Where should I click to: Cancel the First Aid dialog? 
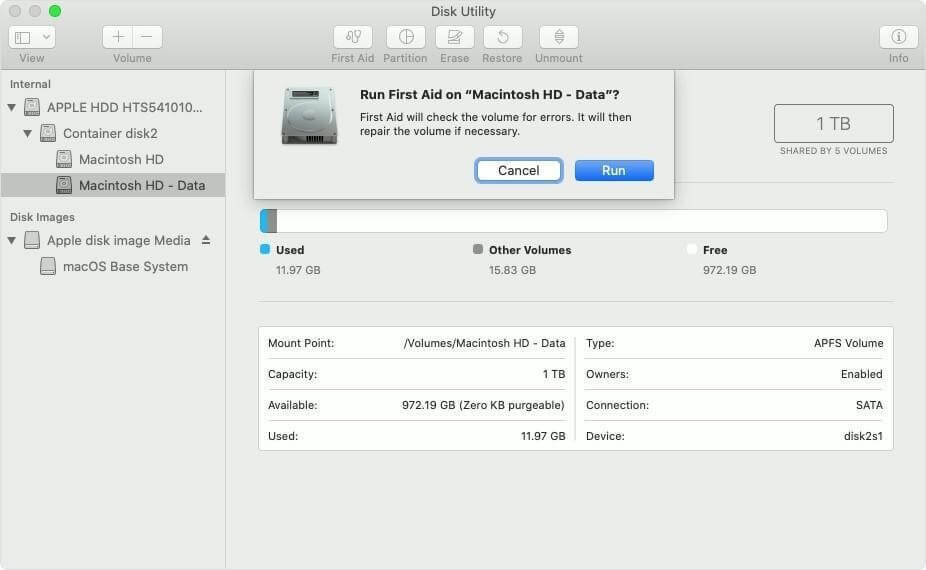(518, 170)
